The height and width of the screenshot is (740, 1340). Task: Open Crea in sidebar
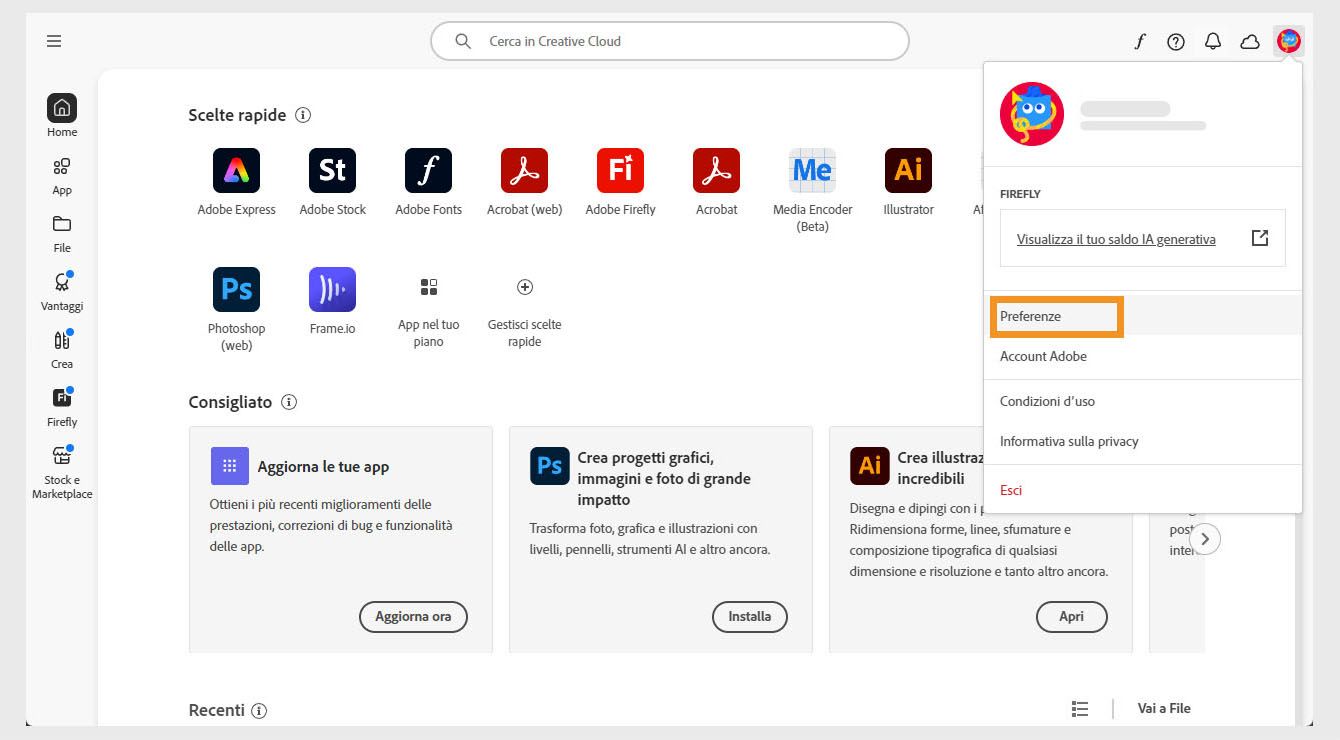pos(62,349)
